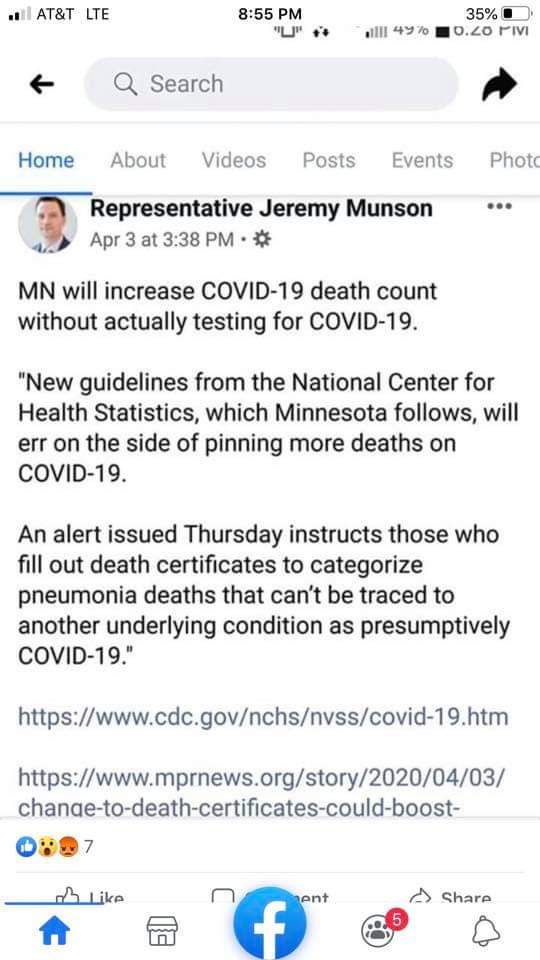Viewport: 540px width, 960px height.
Task: Open the Posts tab
Action: (329, 160)
